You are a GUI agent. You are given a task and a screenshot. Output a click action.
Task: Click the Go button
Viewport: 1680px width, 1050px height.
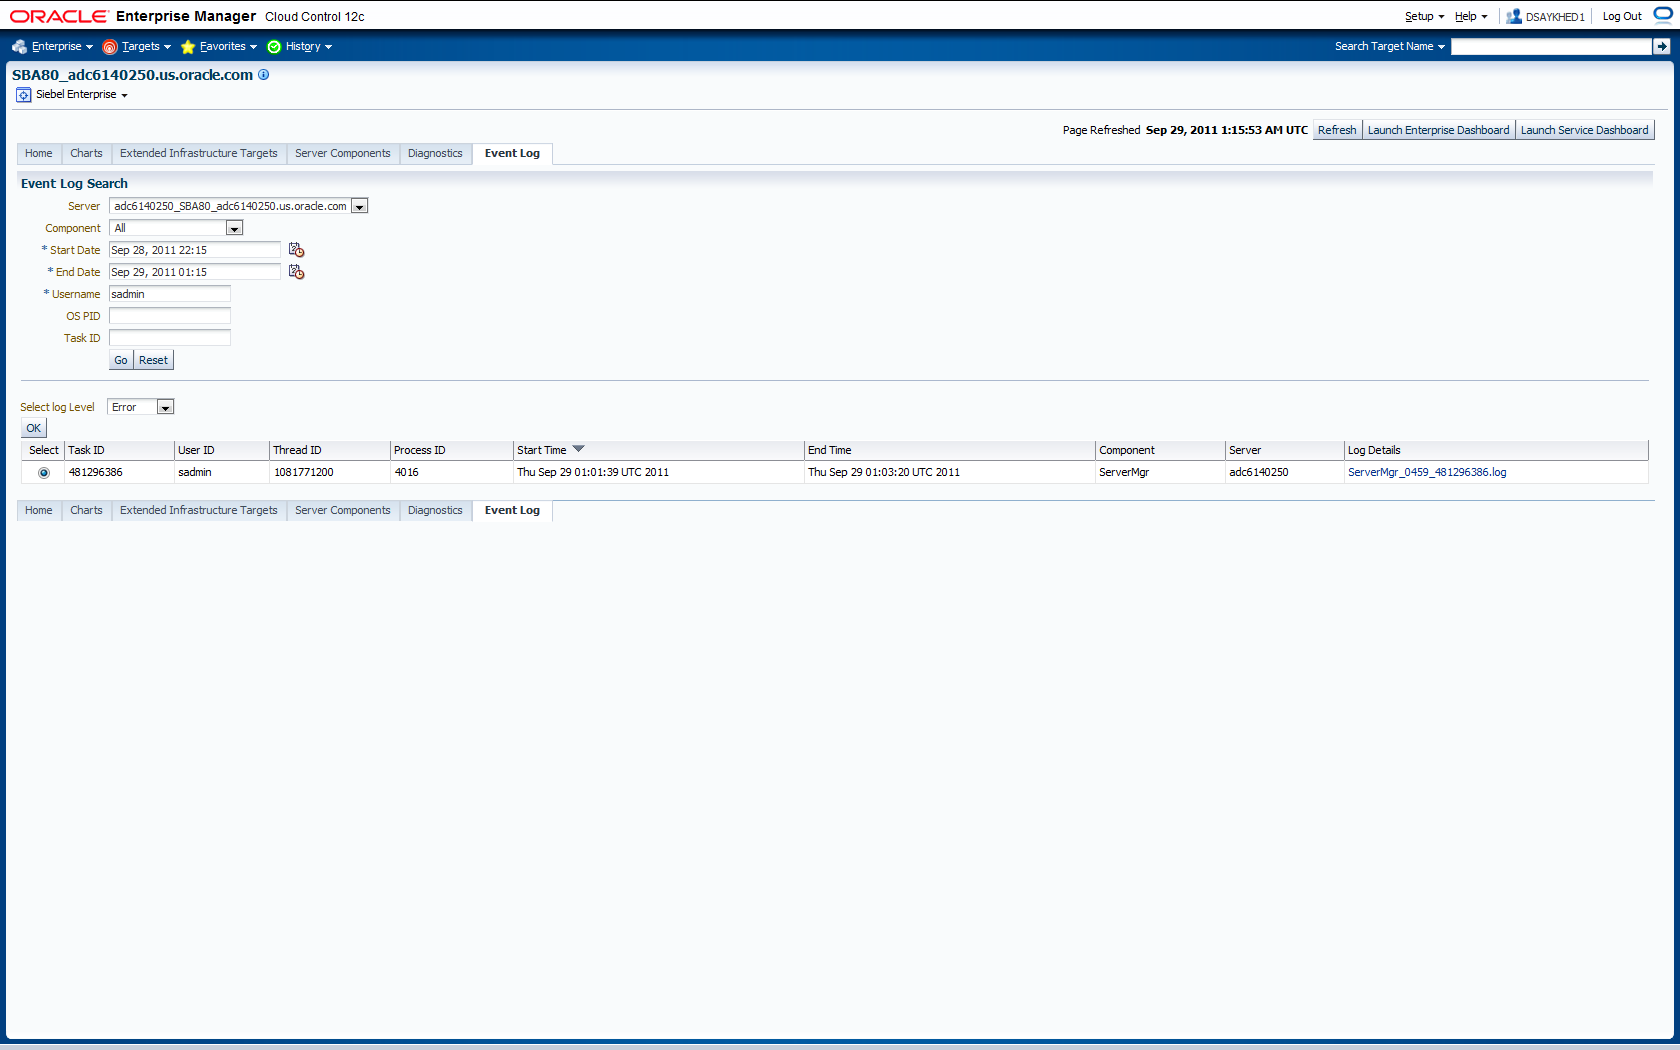(121, 360)
